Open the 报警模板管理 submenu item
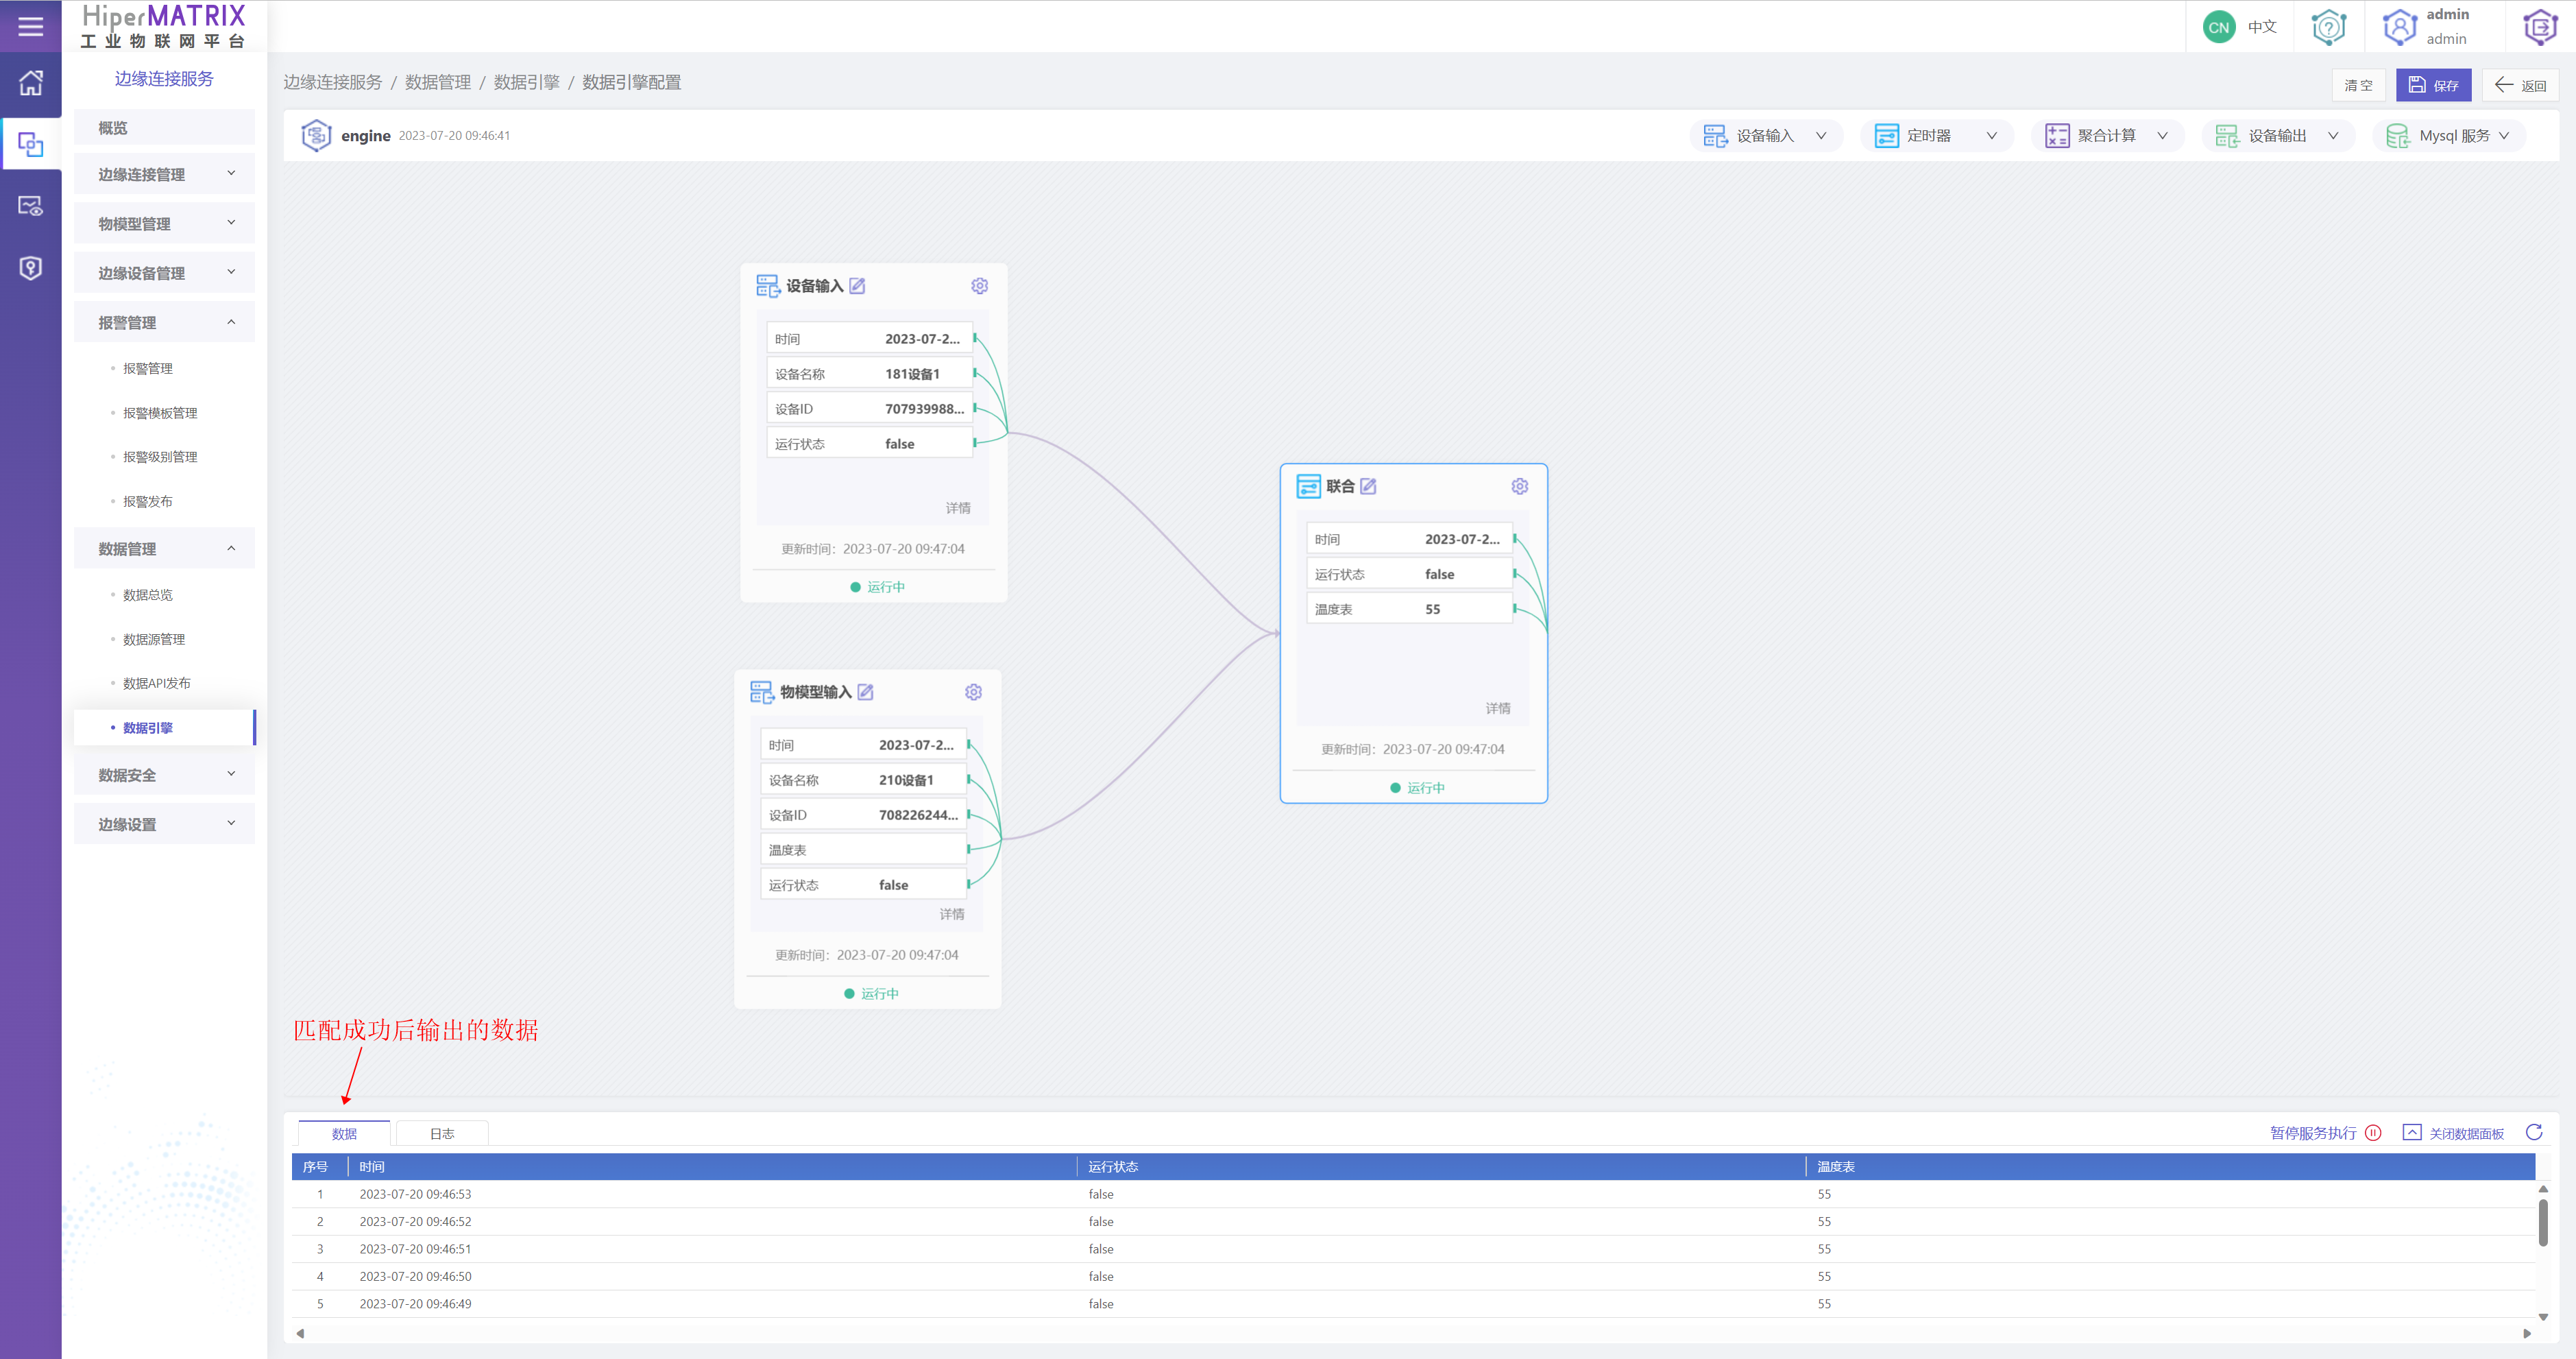The height and width of the screenshot is (1359, 2576). tap(160, 412)
